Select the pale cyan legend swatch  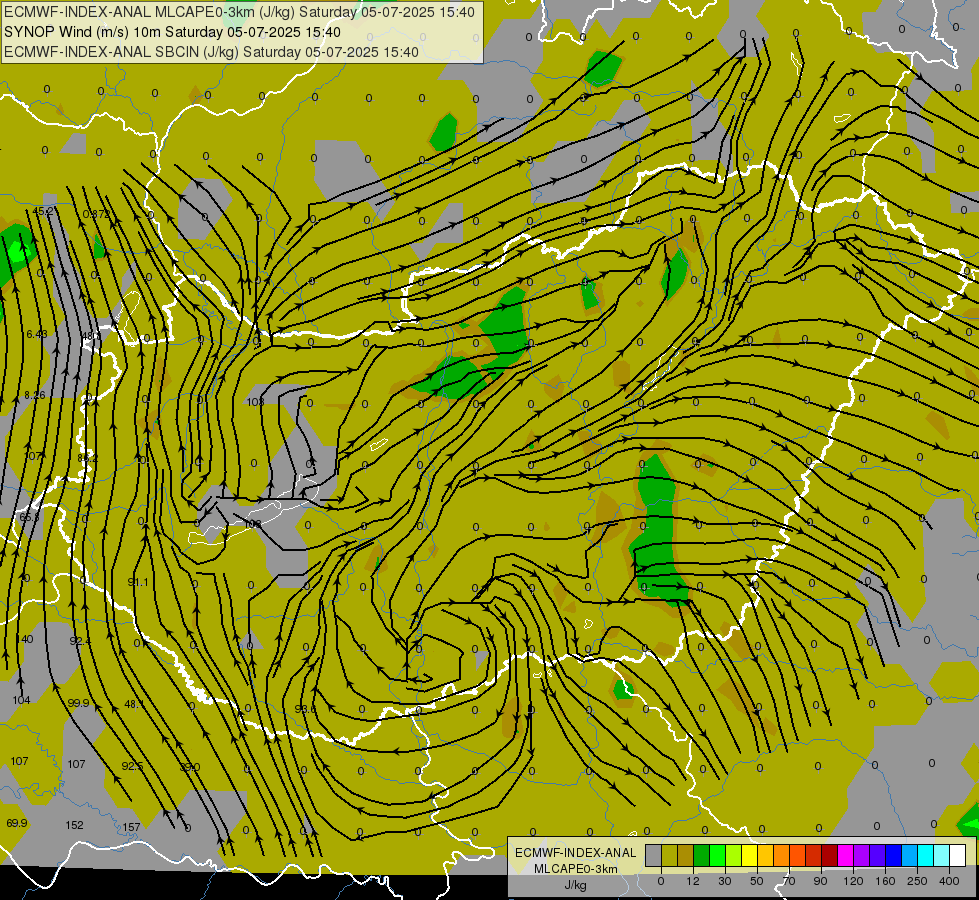(942, 855)
